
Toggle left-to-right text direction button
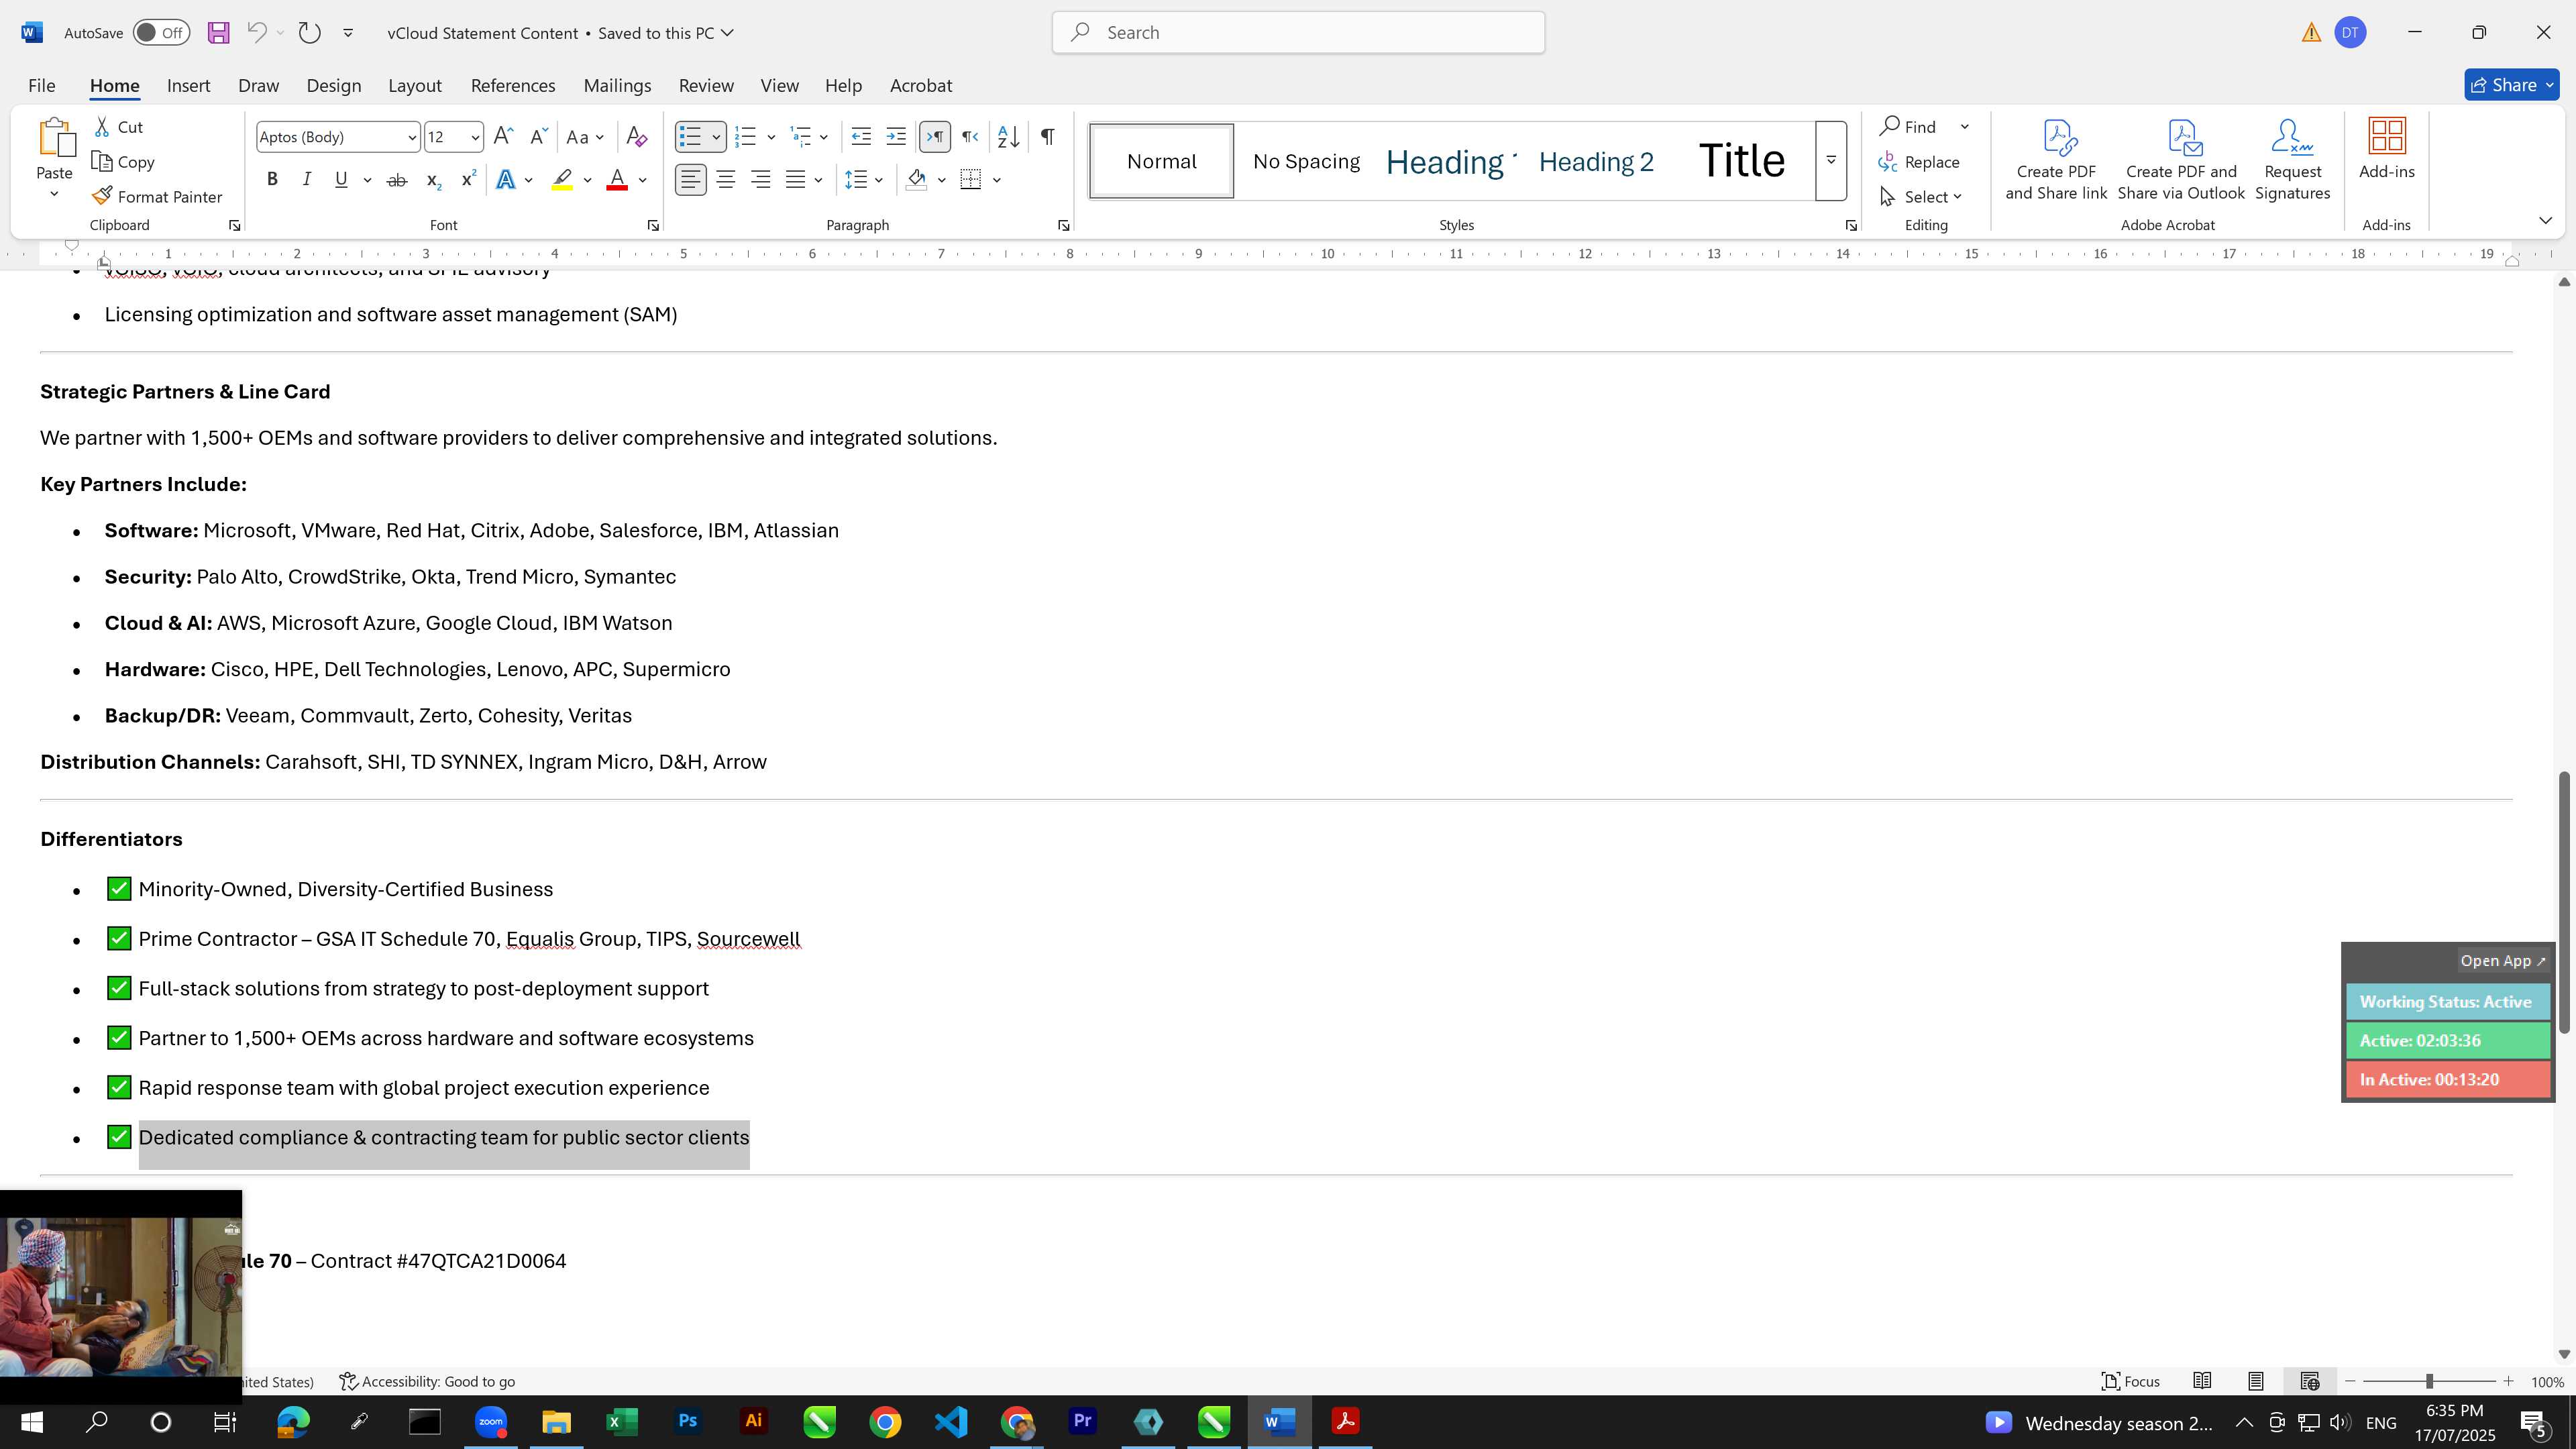coord(935,137)
